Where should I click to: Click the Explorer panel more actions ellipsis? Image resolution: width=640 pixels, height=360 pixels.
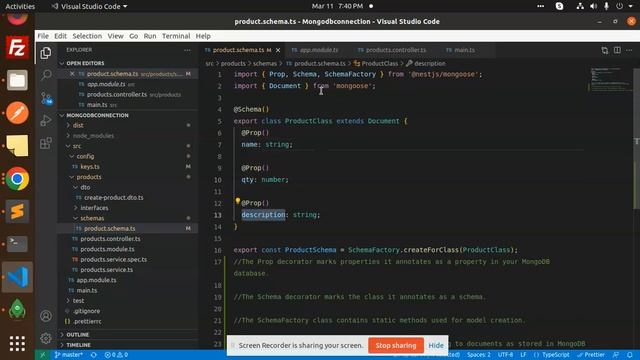pyautogui.click(x=187, y=50)
